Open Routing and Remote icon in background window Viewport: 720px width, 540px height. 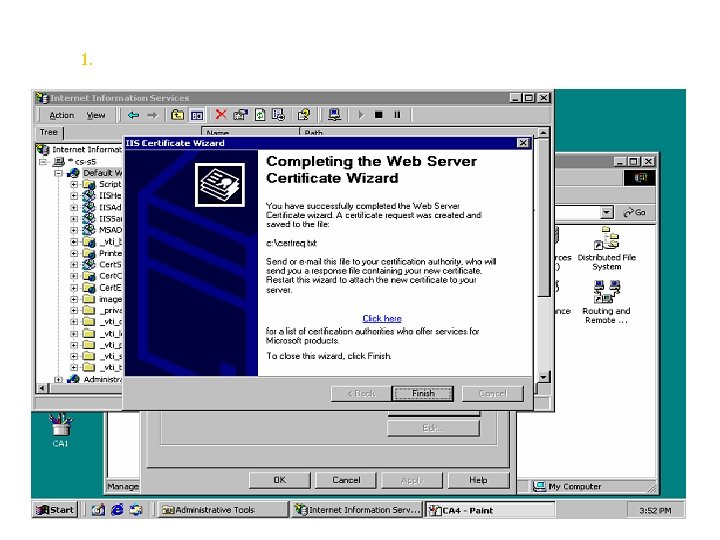tap(607, 292)
